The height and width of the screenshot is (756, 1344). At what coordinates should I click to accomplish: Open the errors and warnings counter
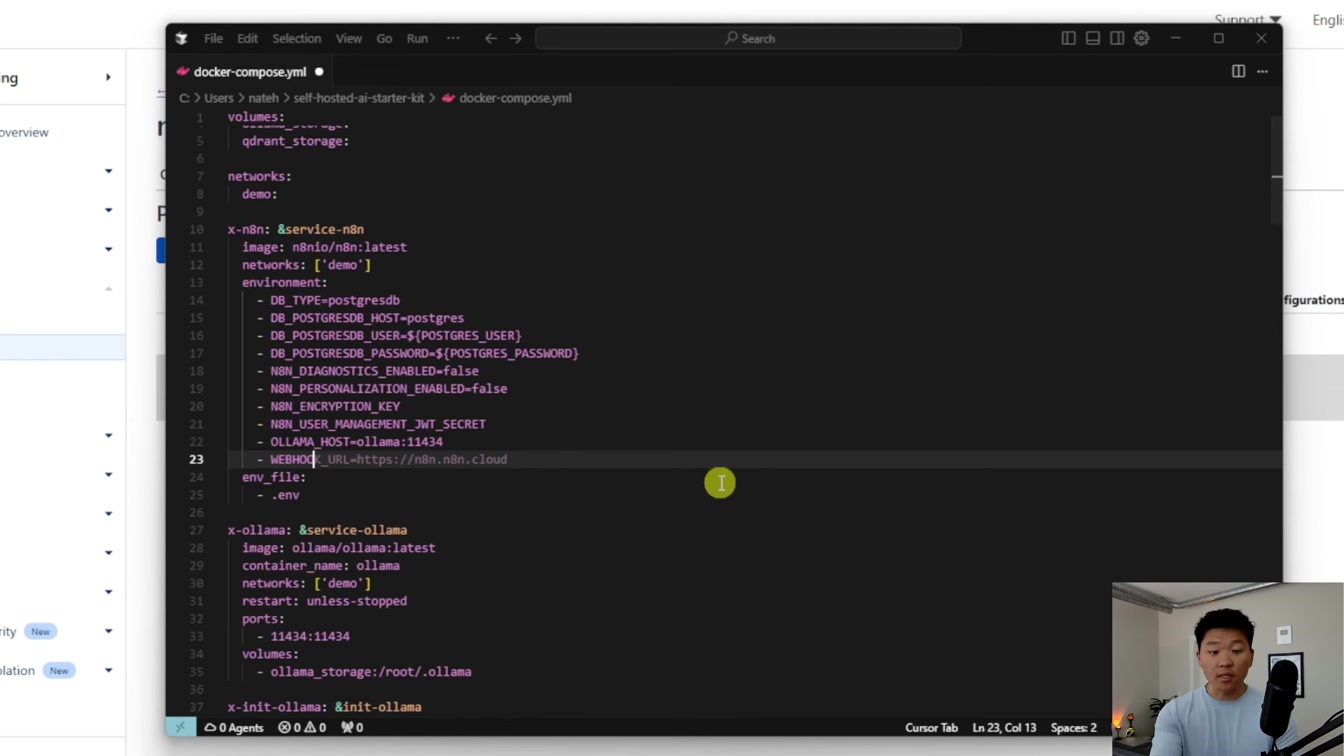click(302, 727)
